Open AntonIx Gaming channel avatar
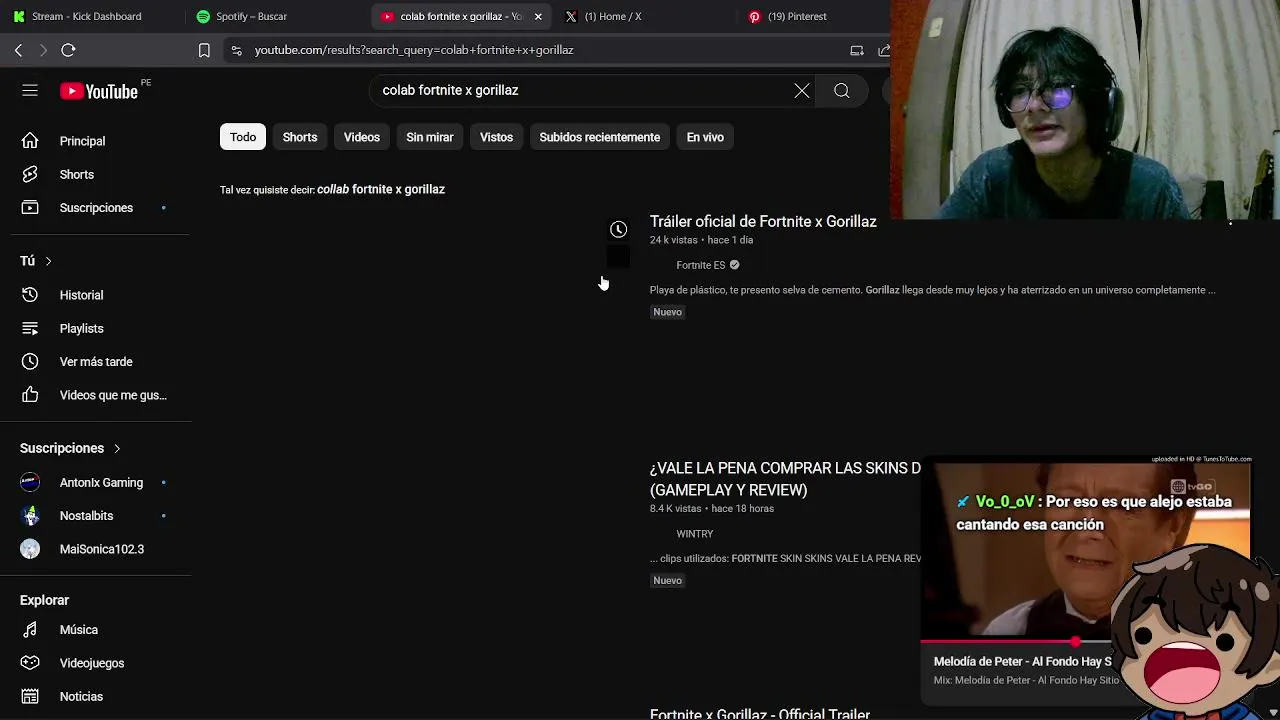 tap(30, 482)
